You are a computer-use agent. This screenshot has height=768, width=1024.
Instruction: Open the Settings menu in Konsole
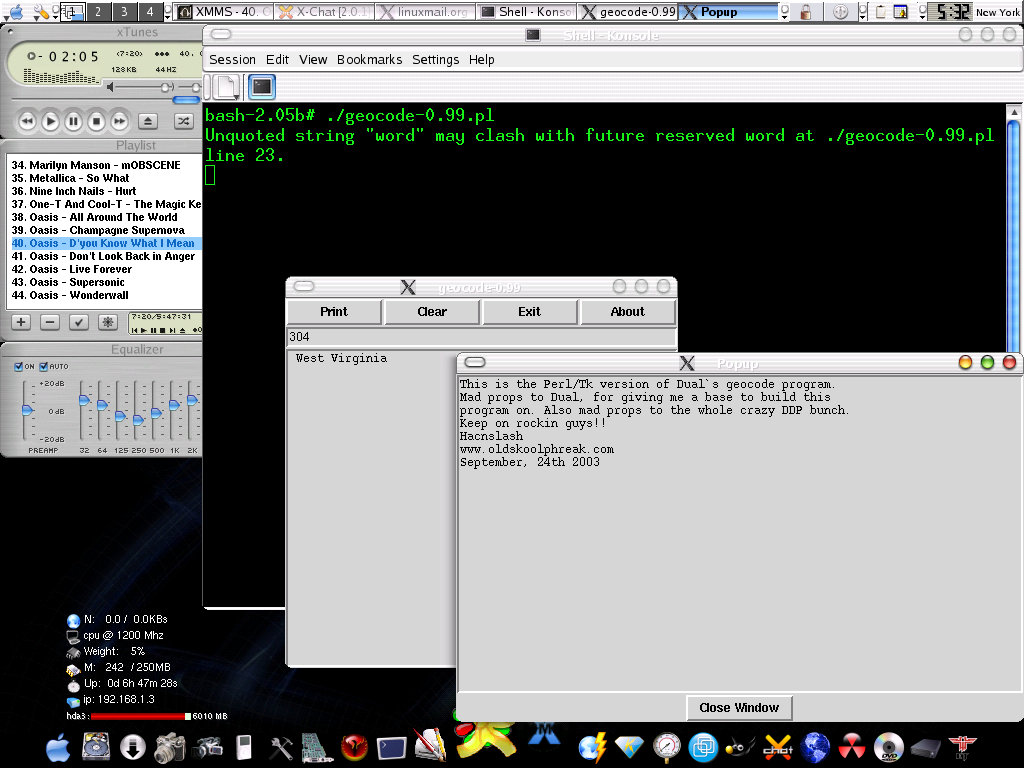[x=435, y=60]
